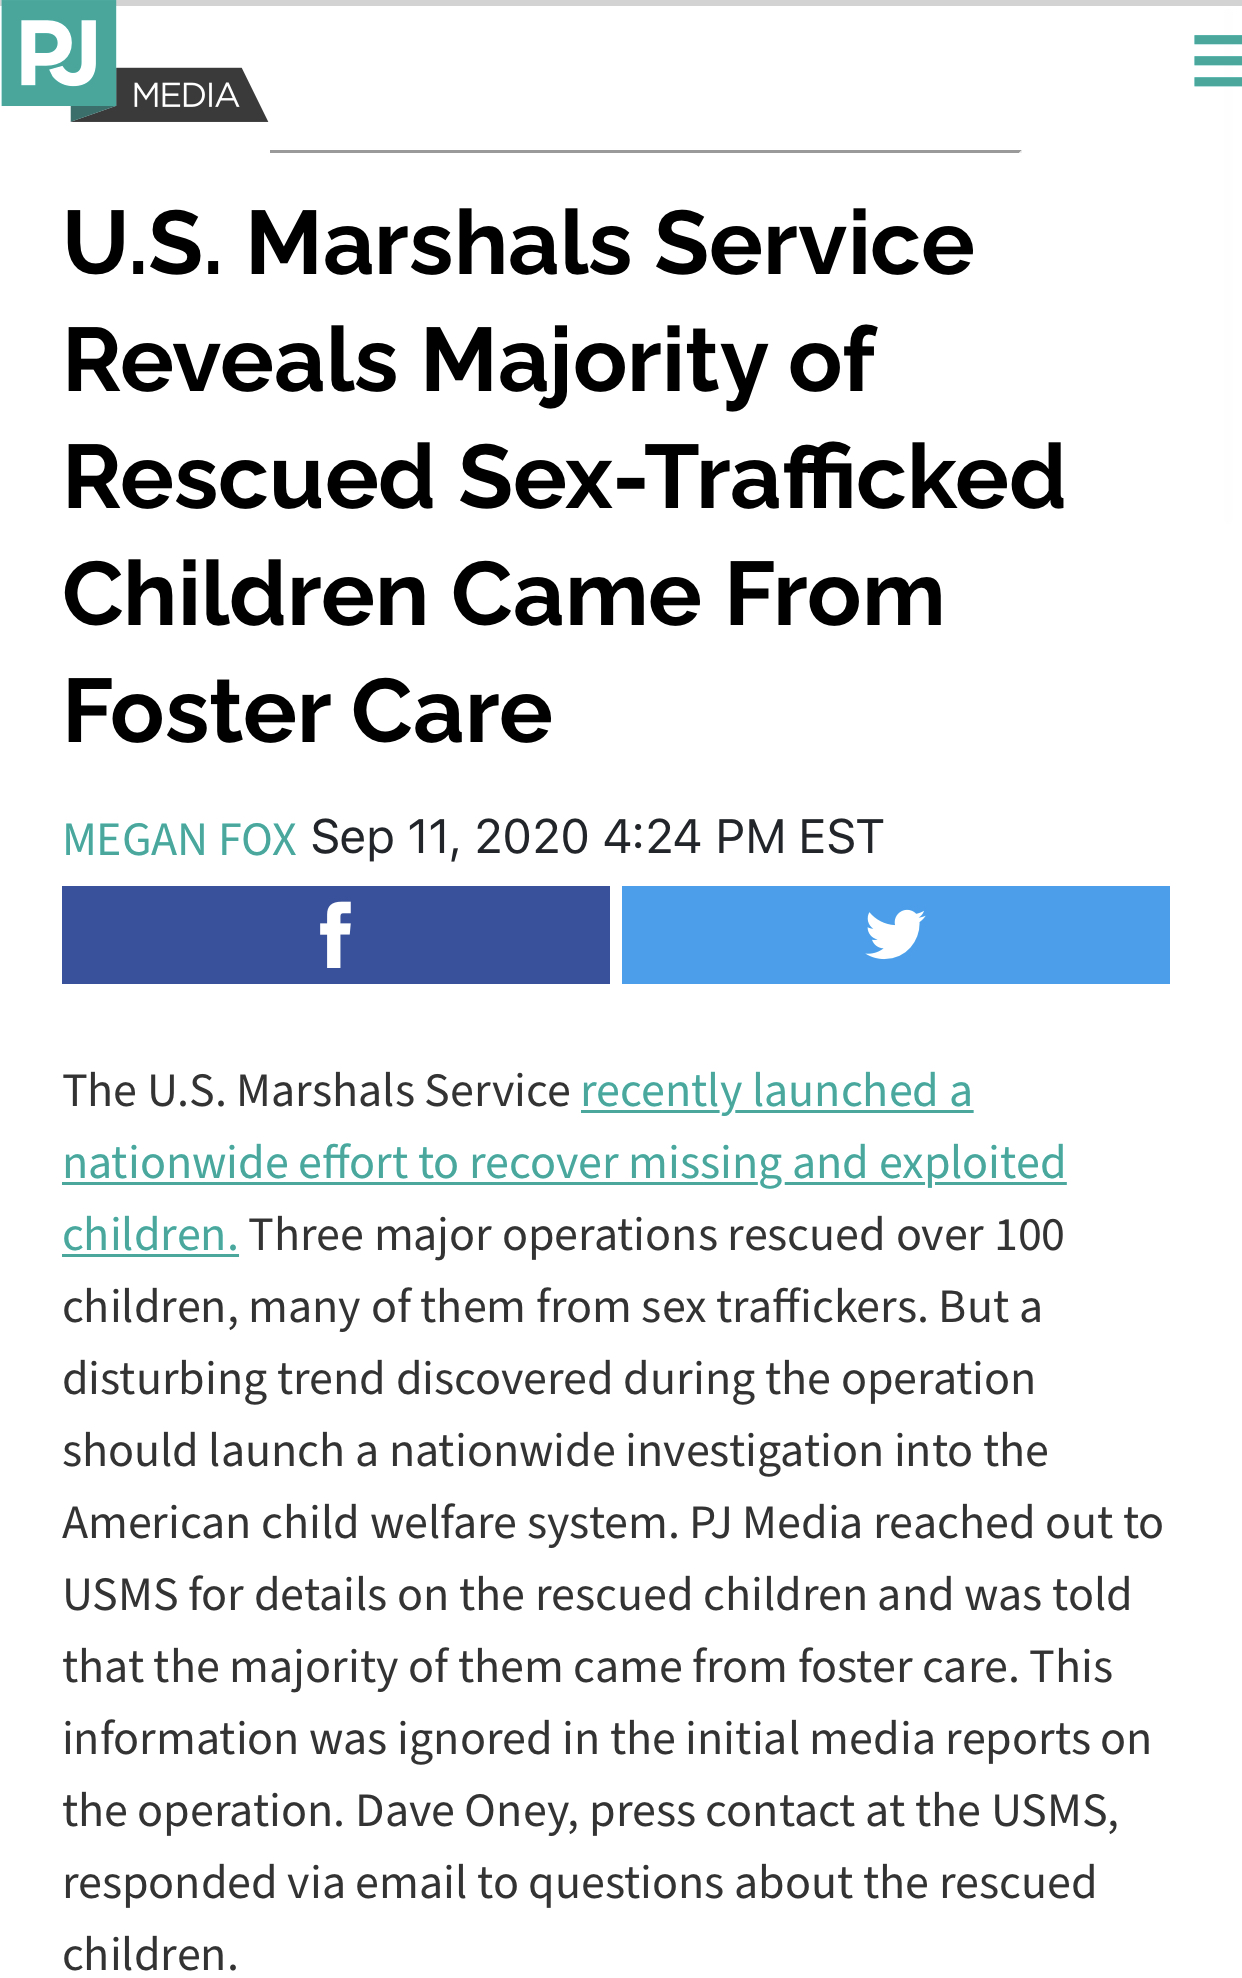Click headline line "U.S. Marshals Service"

518,243
